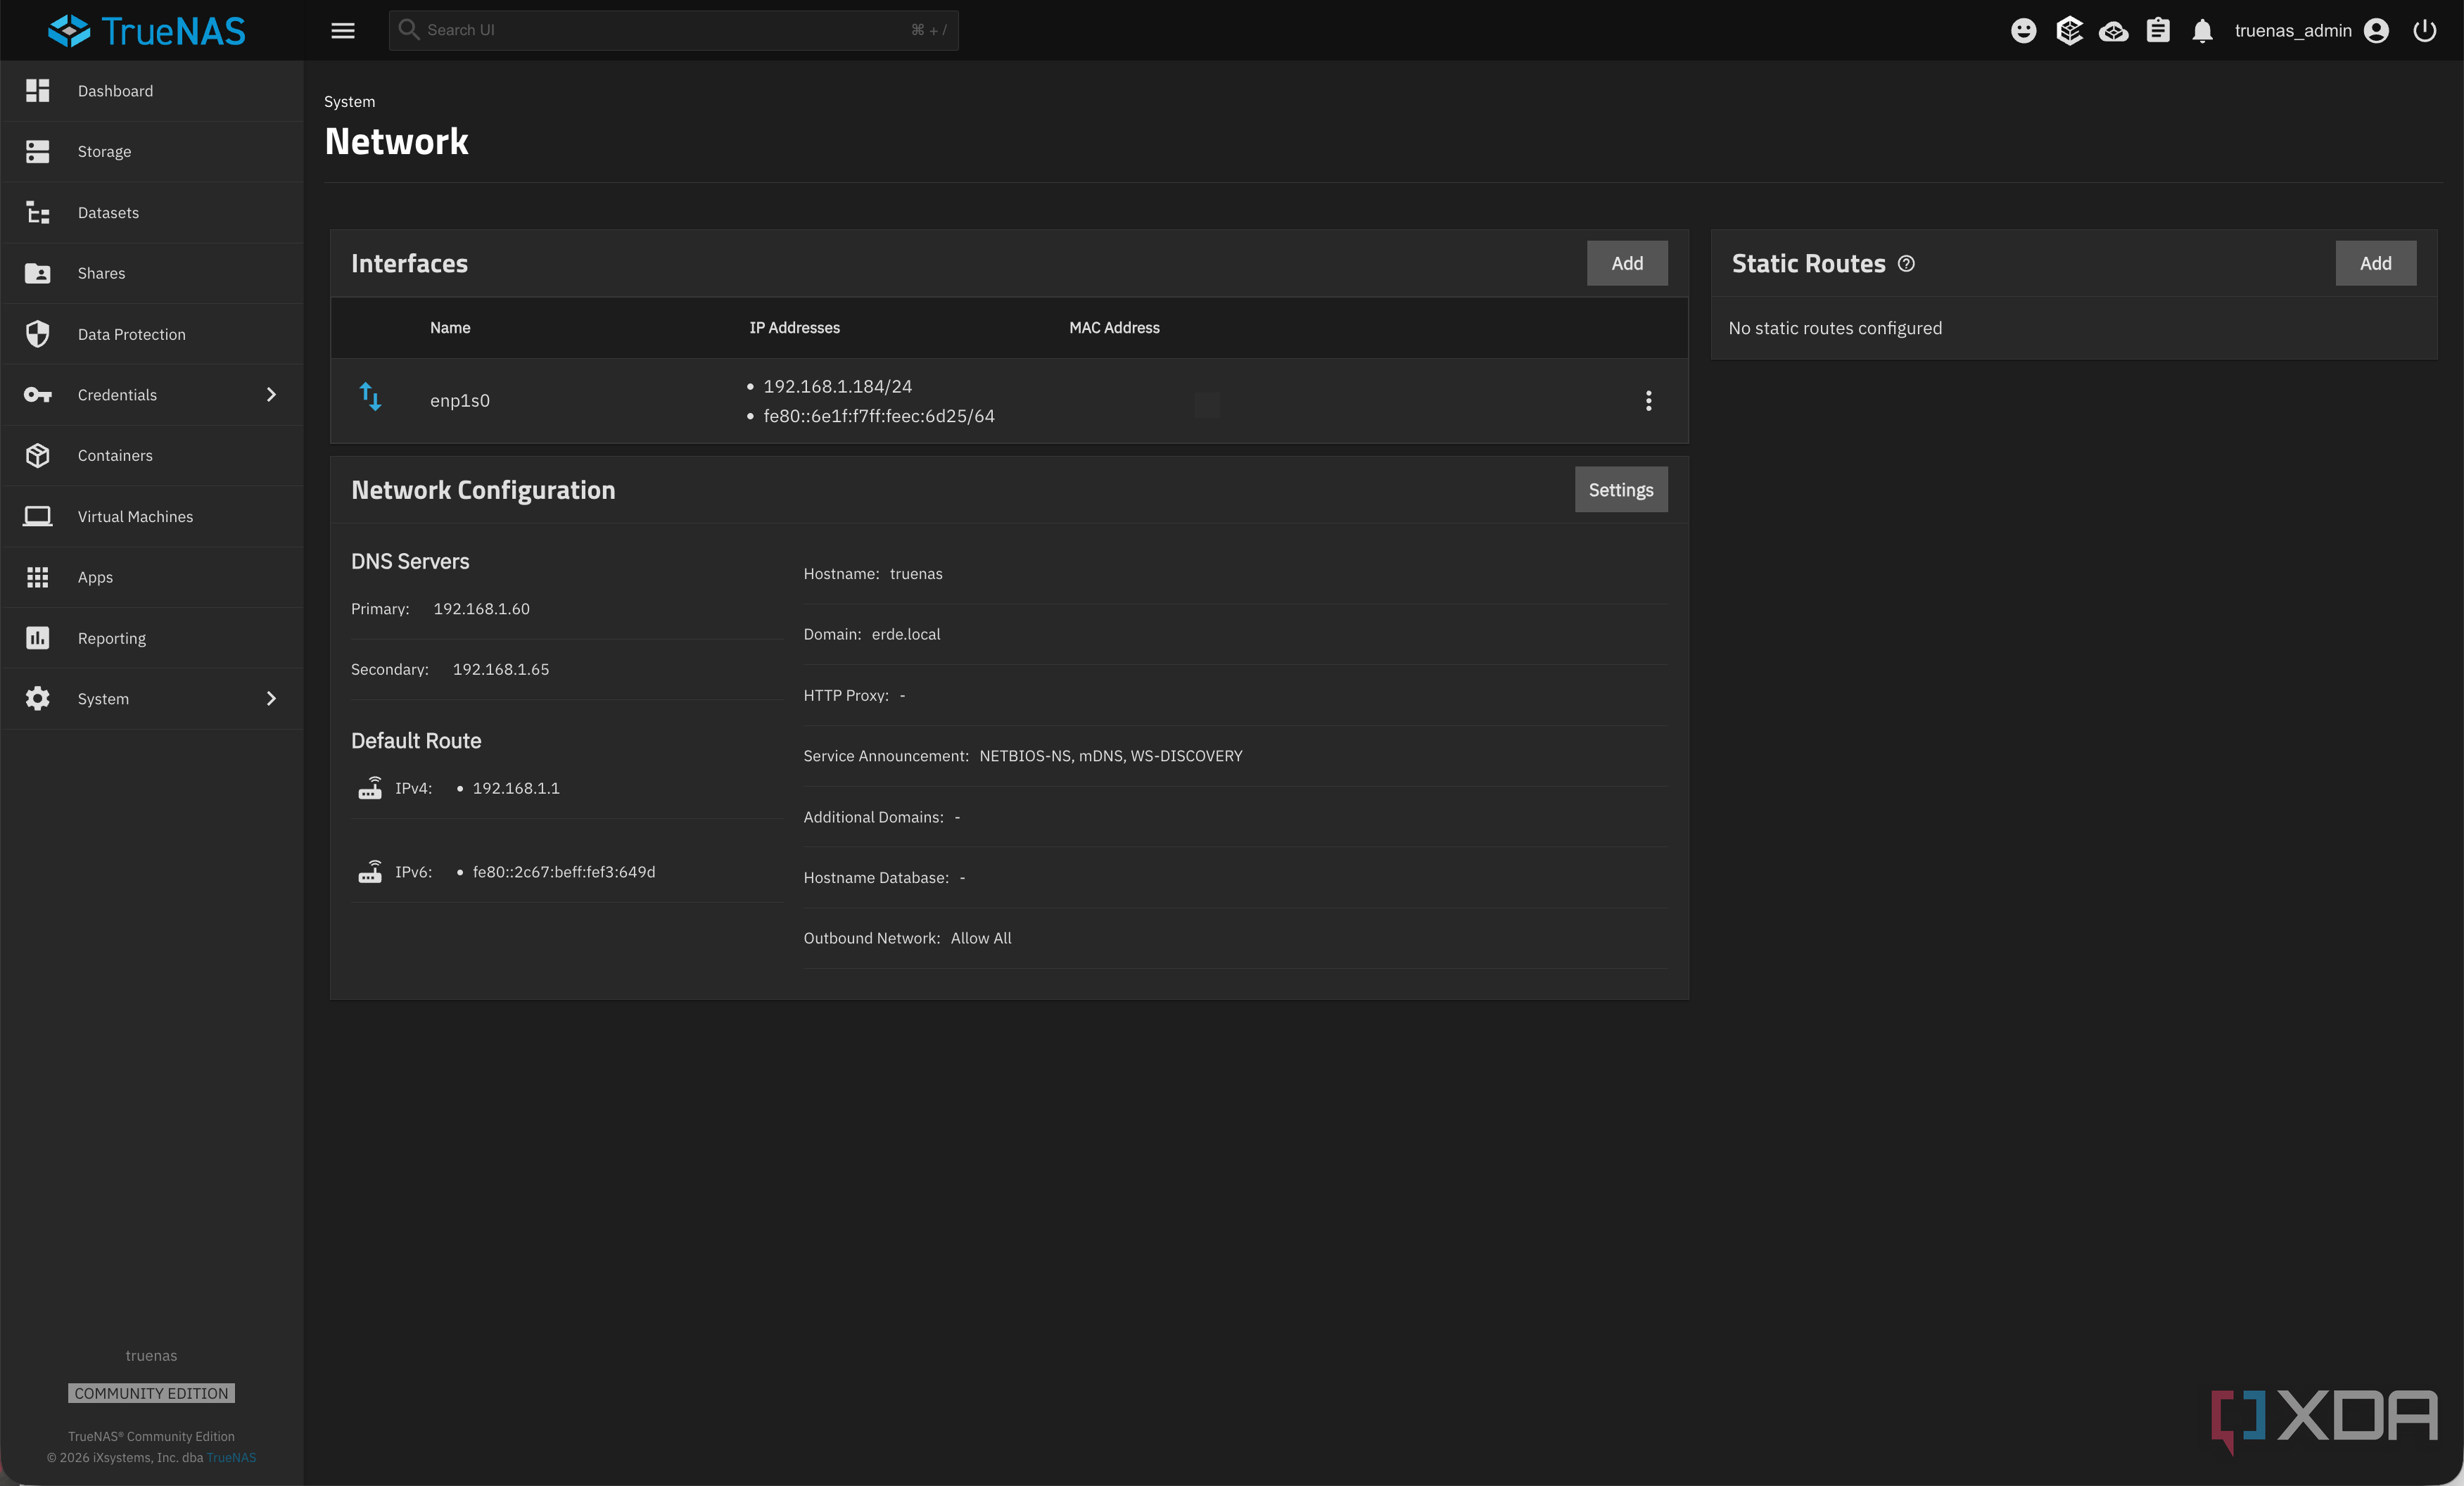This screenshot has width=2464, height=1486.
Task: Click the Search UI input field
Action: pos(673,30)
